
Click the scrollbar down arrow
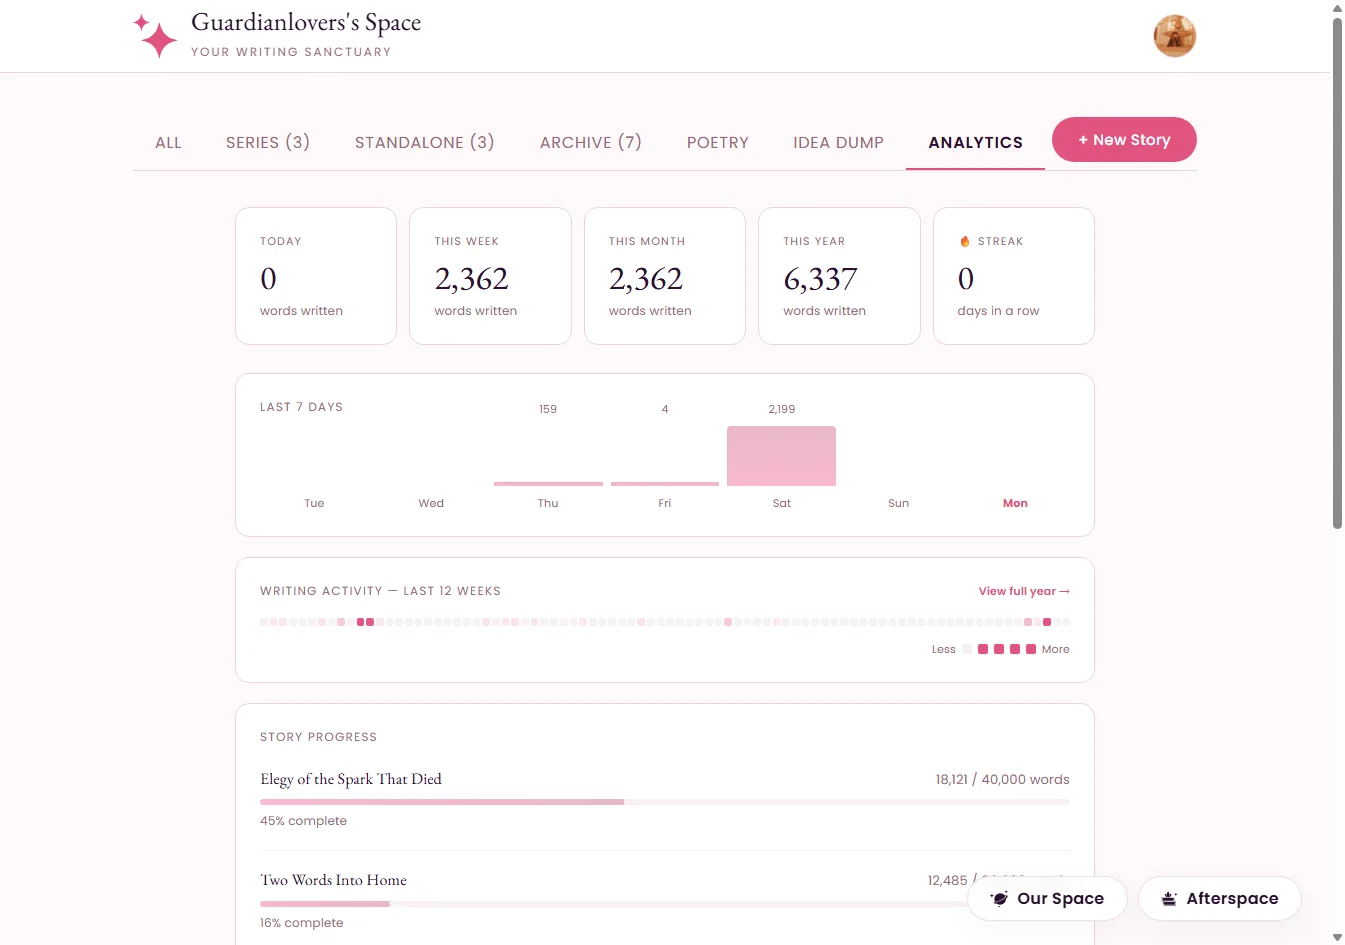(1338, 937)
